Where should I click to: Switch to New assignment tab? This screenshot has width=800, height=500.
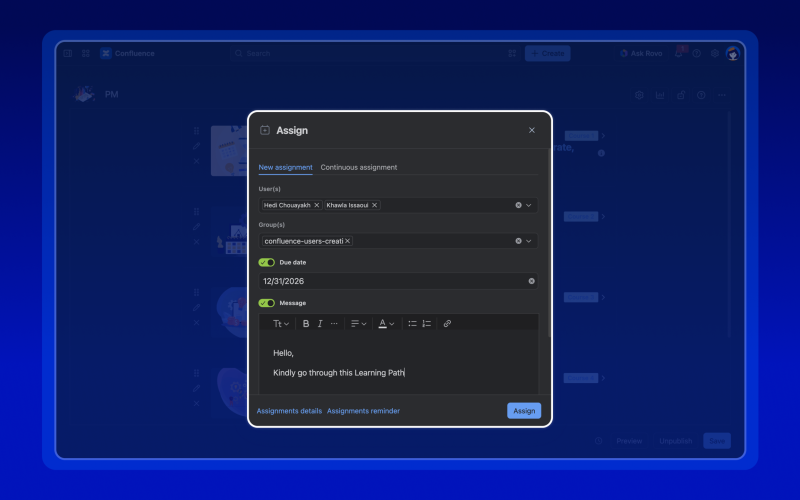click(x=285, y=167)
